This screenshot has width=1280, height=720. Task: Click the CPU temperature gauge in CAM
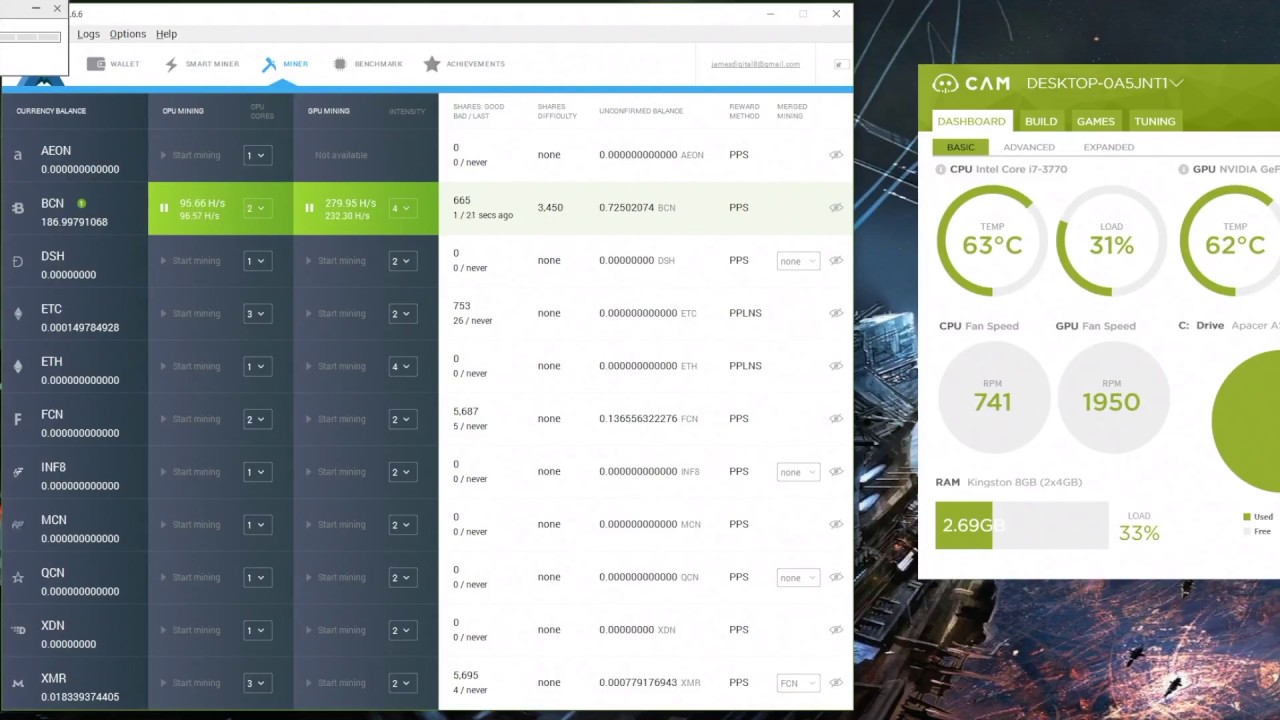(992, 241)
